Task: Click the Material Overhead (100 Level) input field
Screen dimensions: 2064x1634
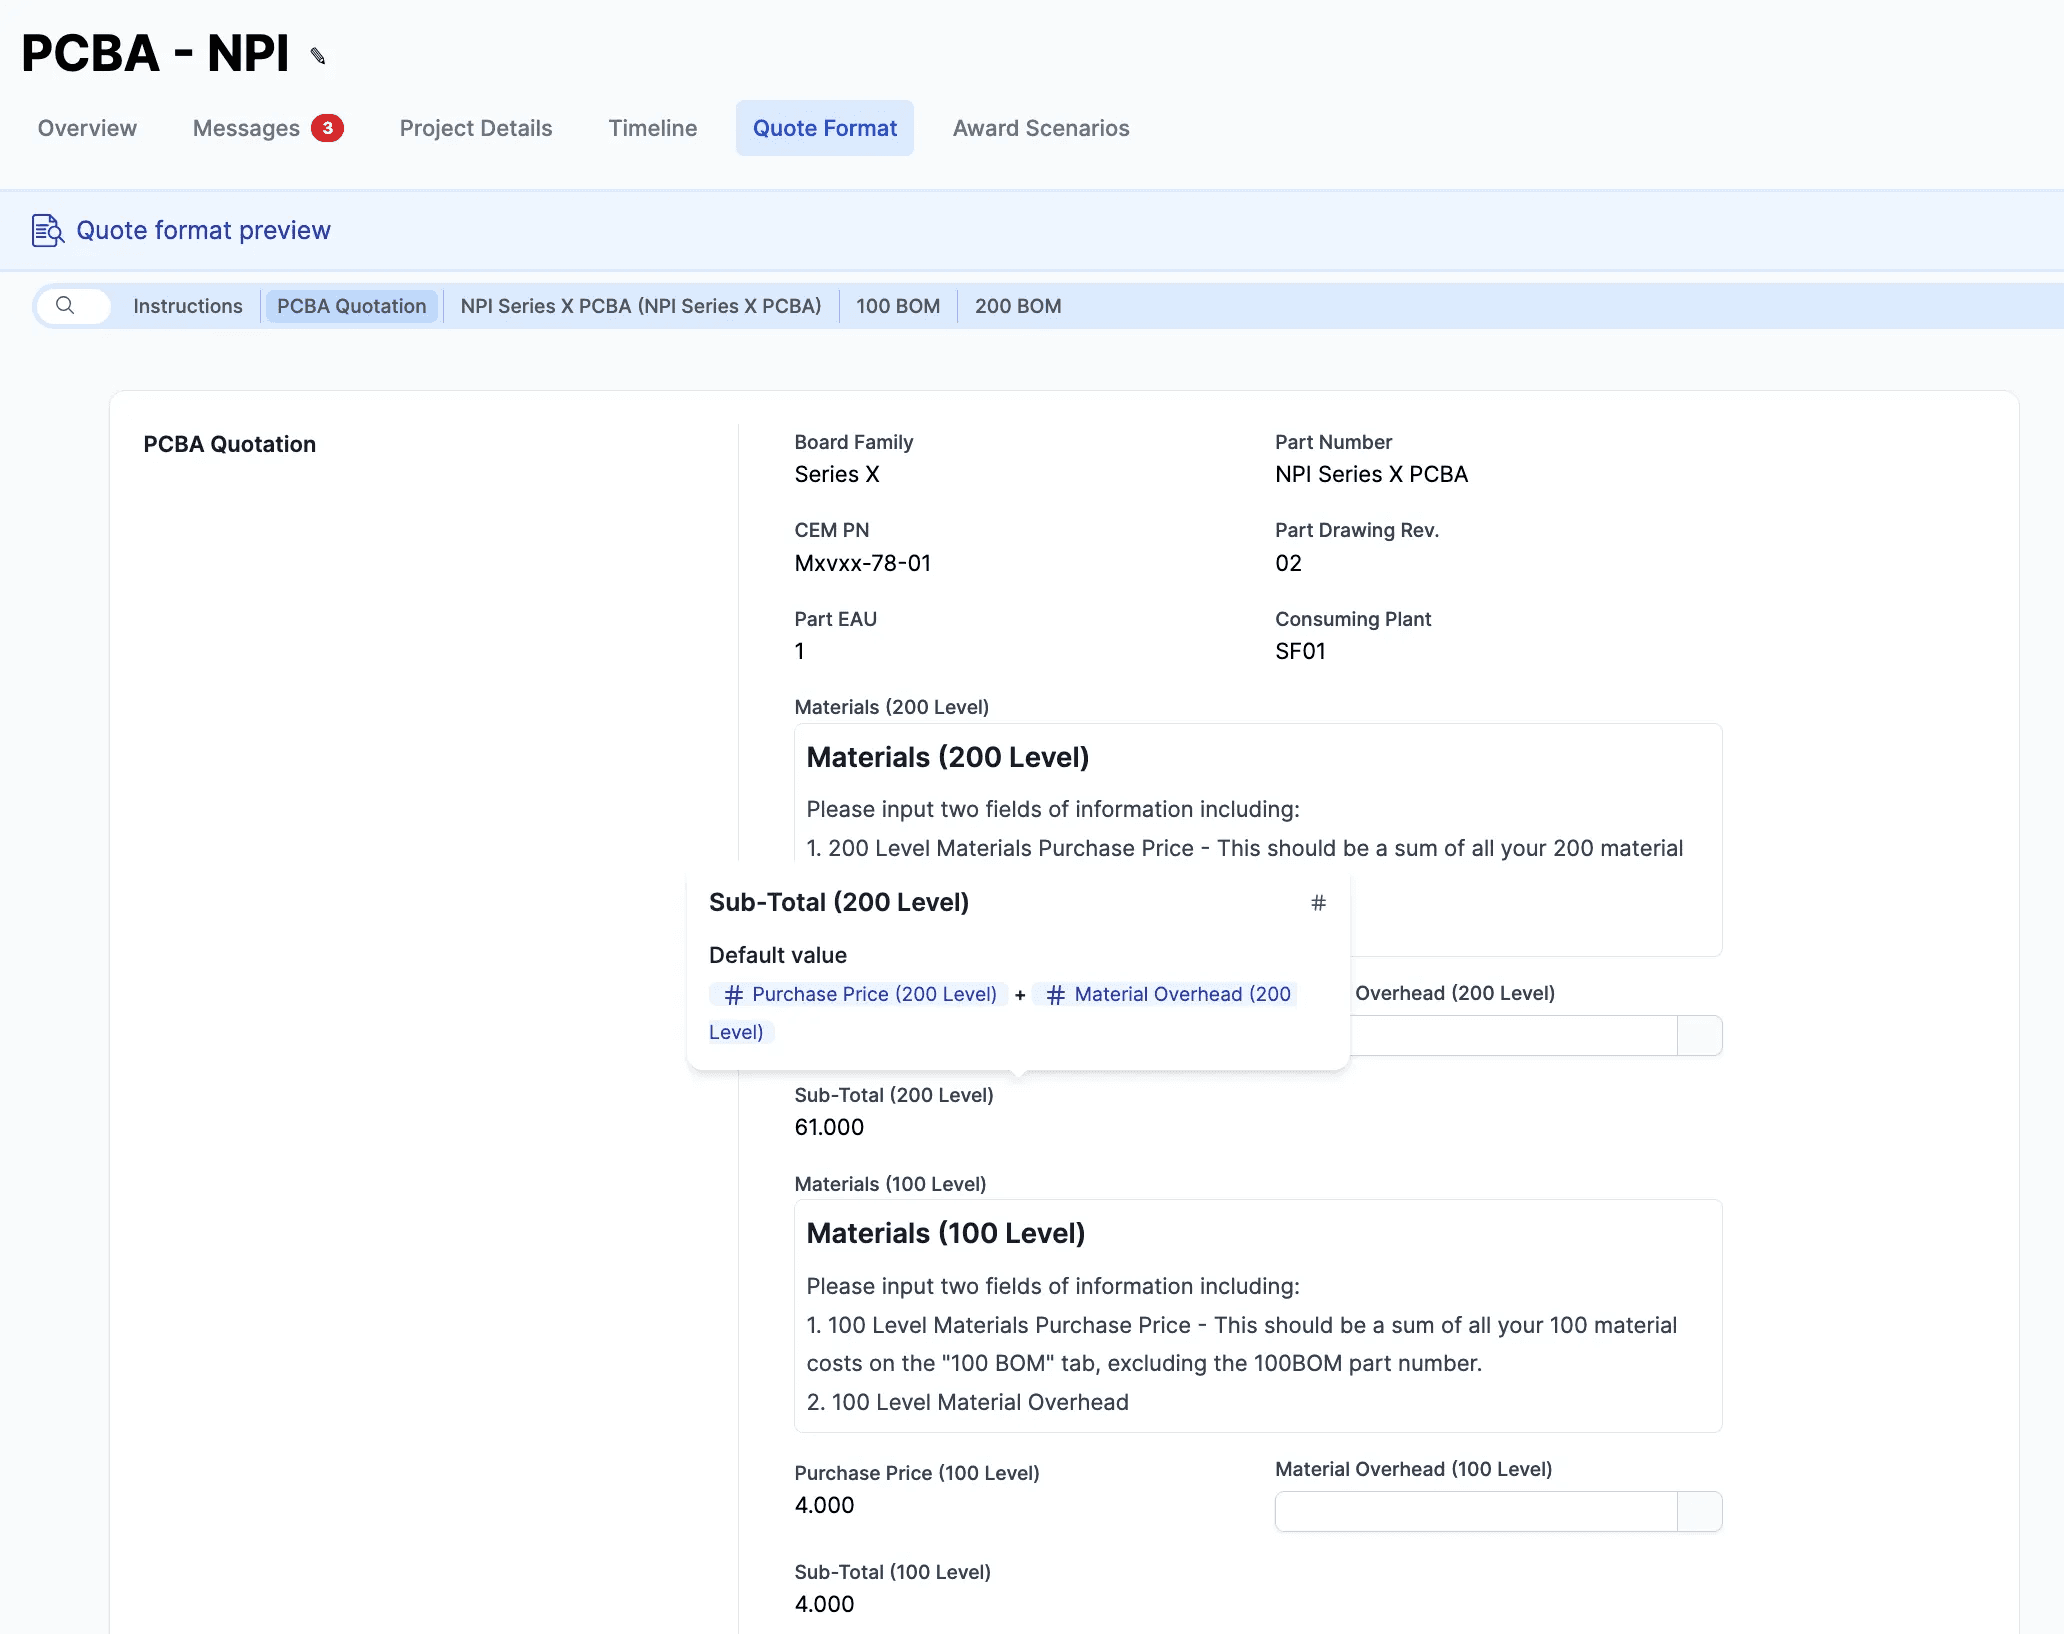Action: tap(1475, 1511)
